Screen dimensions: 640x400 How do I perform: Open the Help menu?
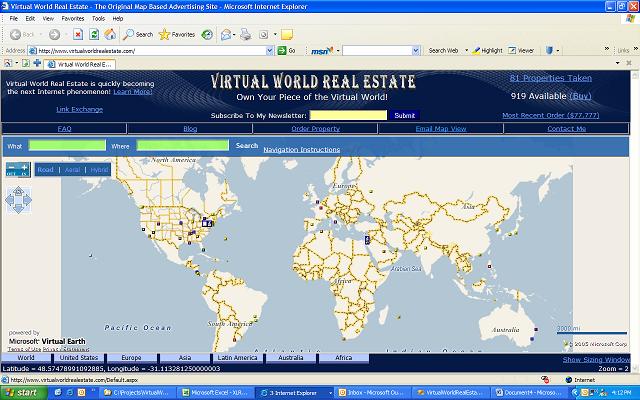pyautogui.click(x=118, y=18)
